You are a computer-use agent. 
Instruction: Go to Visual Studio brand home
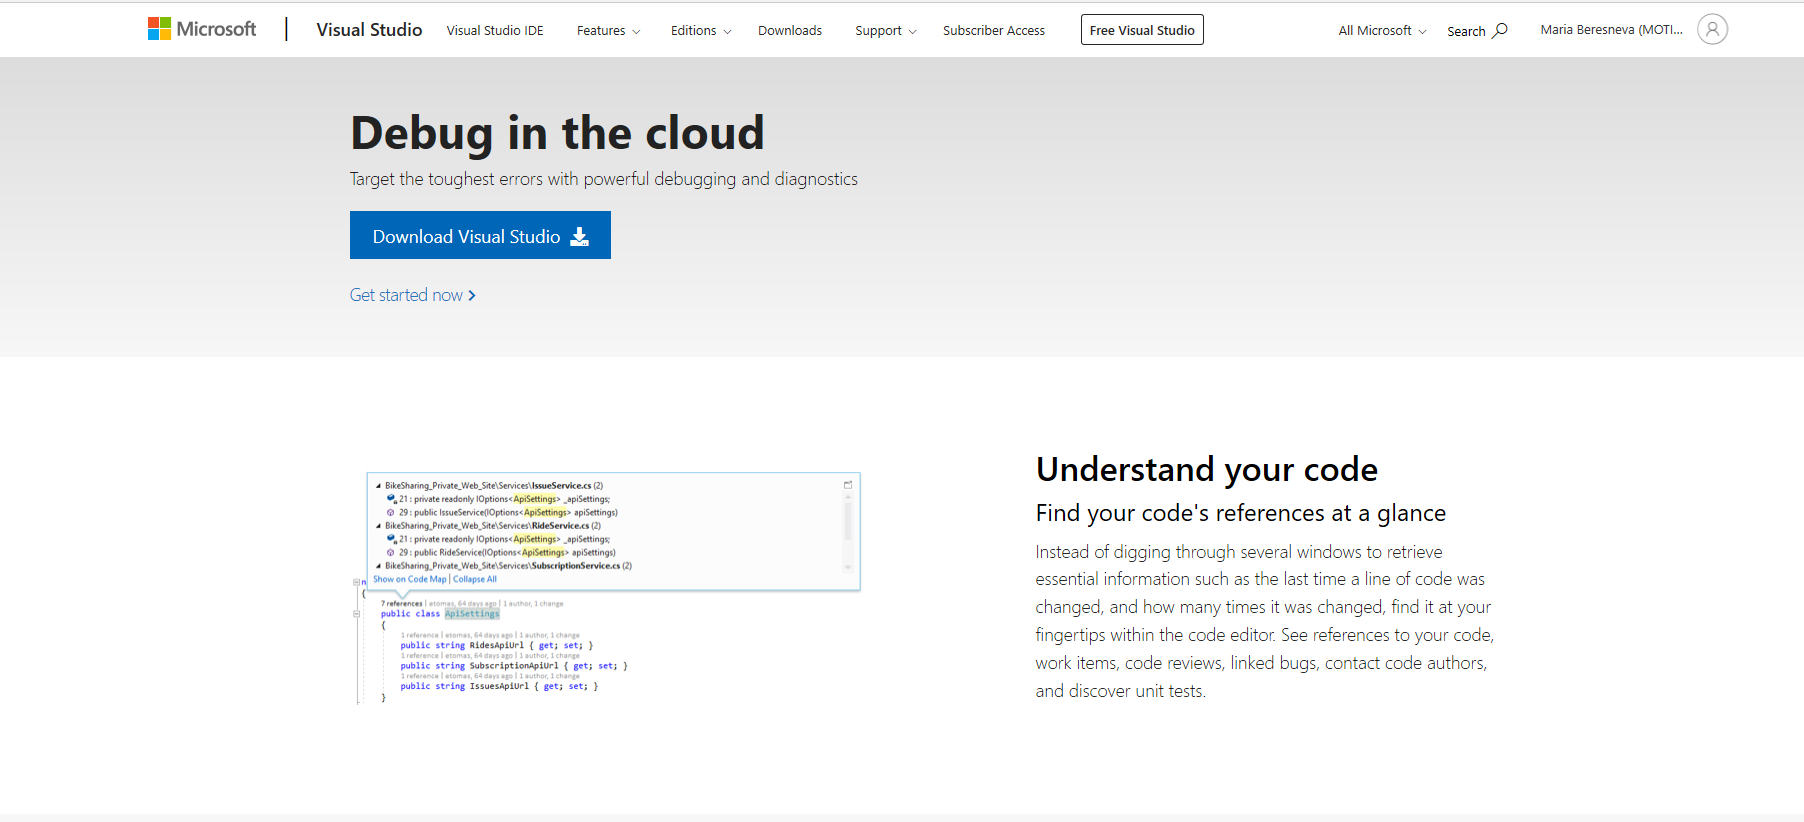coord(369,30)
